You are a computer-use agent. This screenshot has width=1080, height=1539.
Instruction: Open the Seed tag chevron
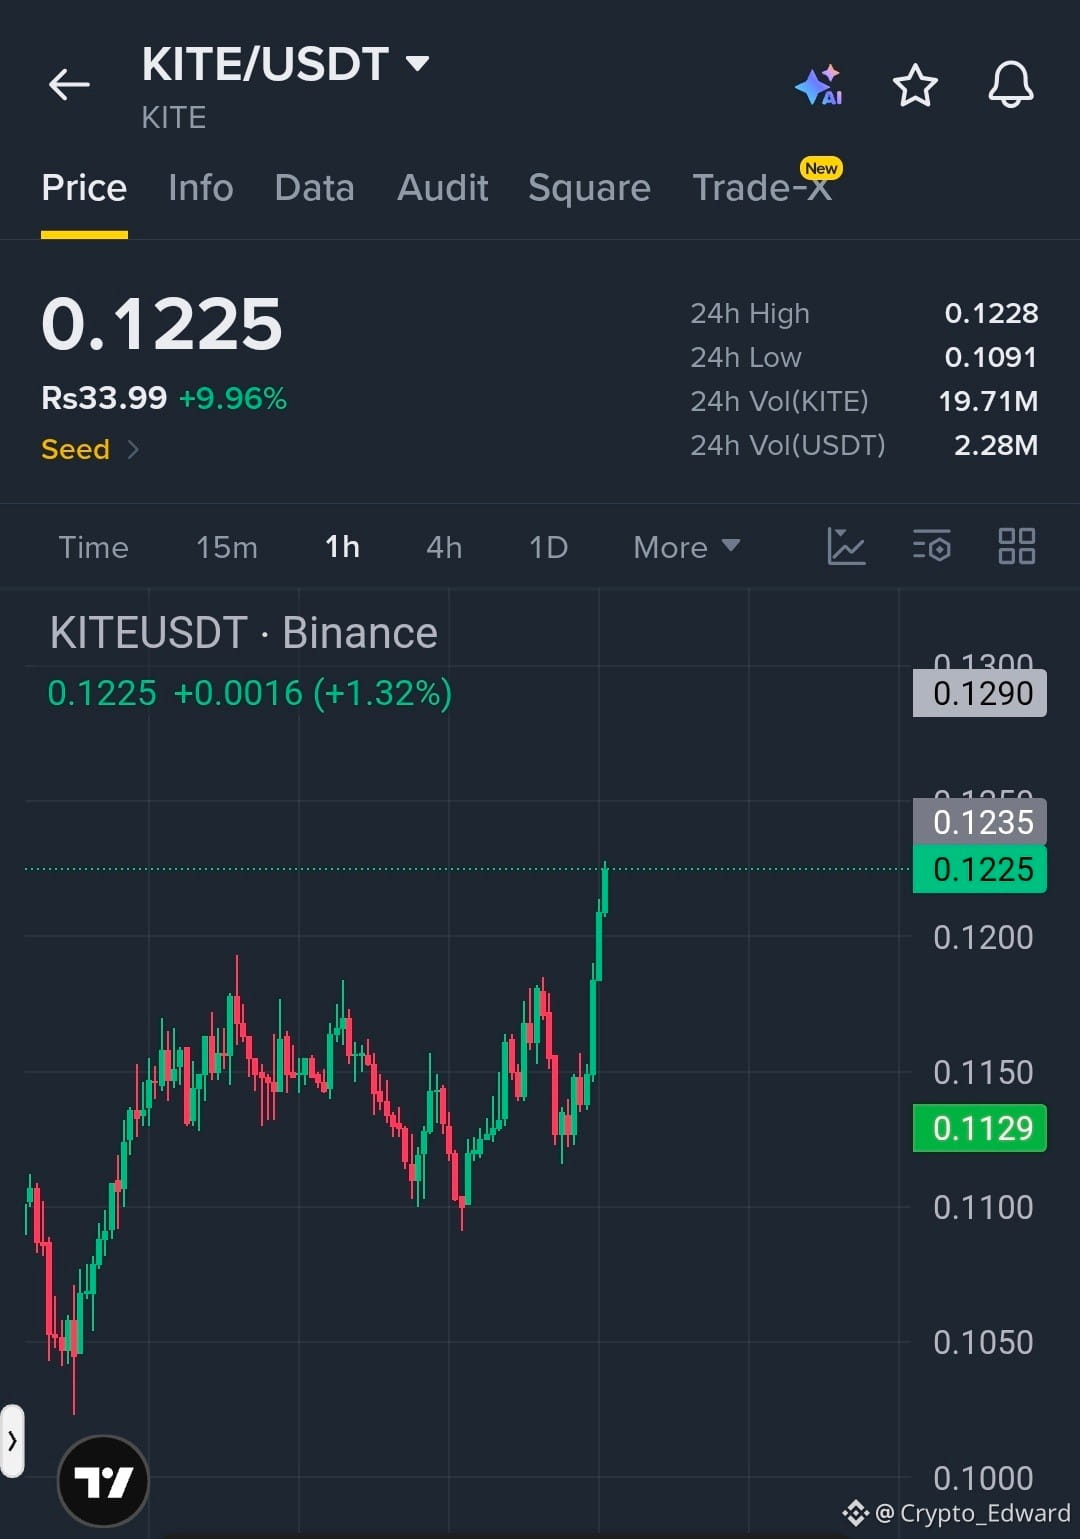point(133,450)
